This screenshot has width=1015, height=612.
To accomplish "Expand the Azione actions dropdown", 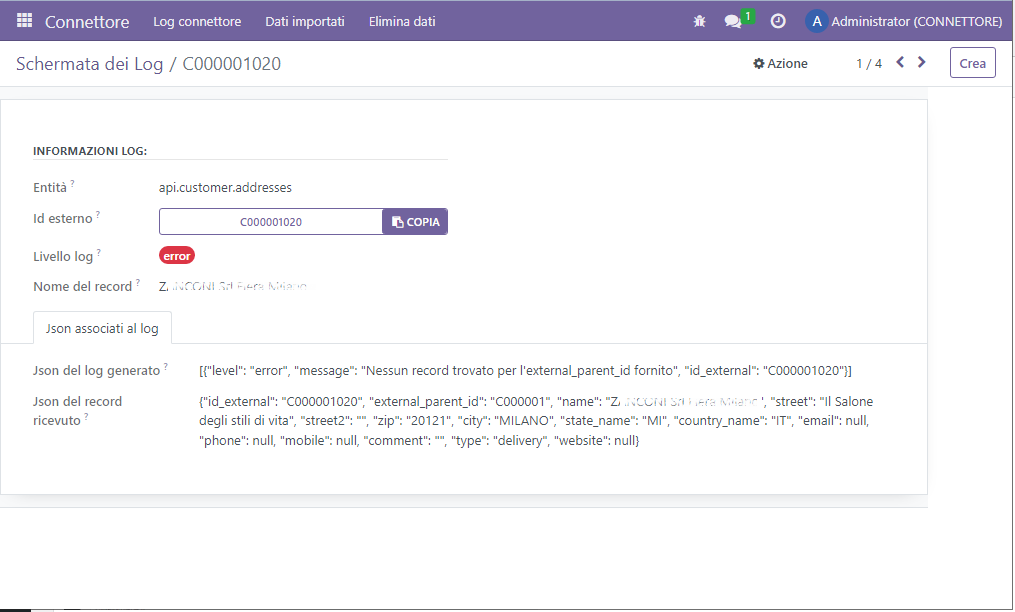I will point(780,63).
